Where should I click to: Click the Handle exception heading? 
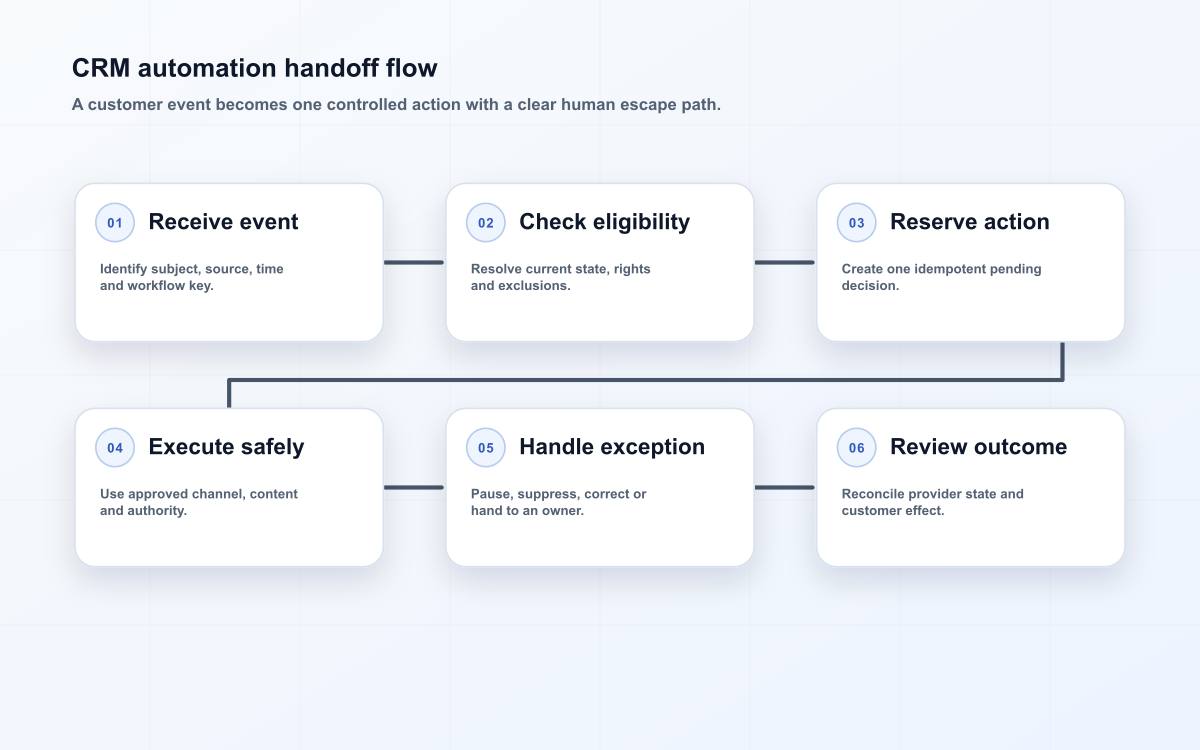[612, 447]
